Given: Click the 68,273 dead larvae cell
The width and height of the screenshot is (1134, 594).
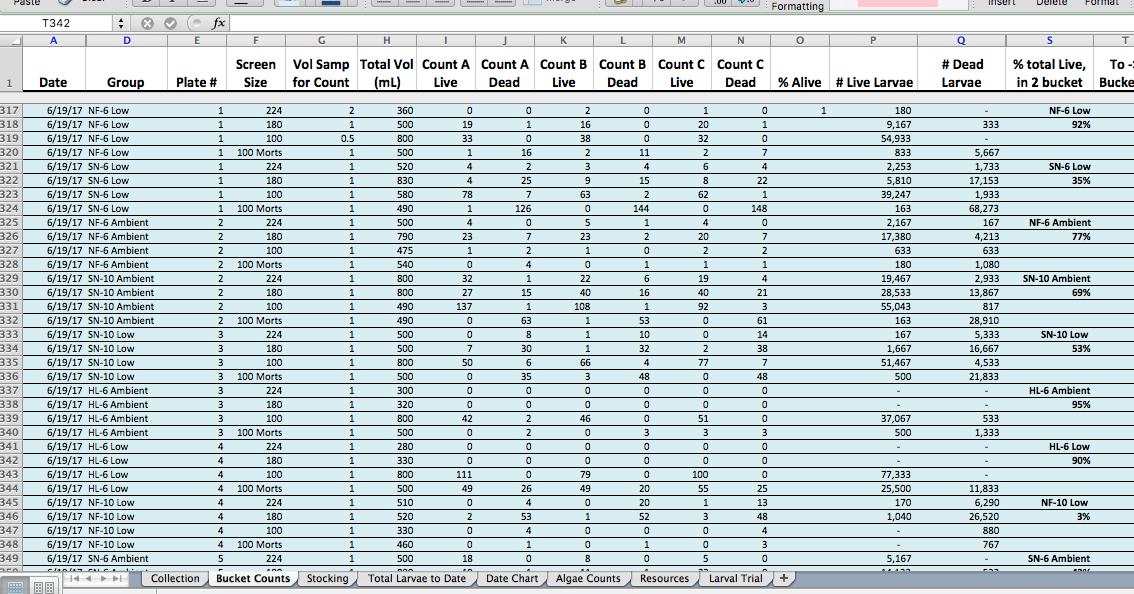Looking at the screenshot, I should point(961,209).
